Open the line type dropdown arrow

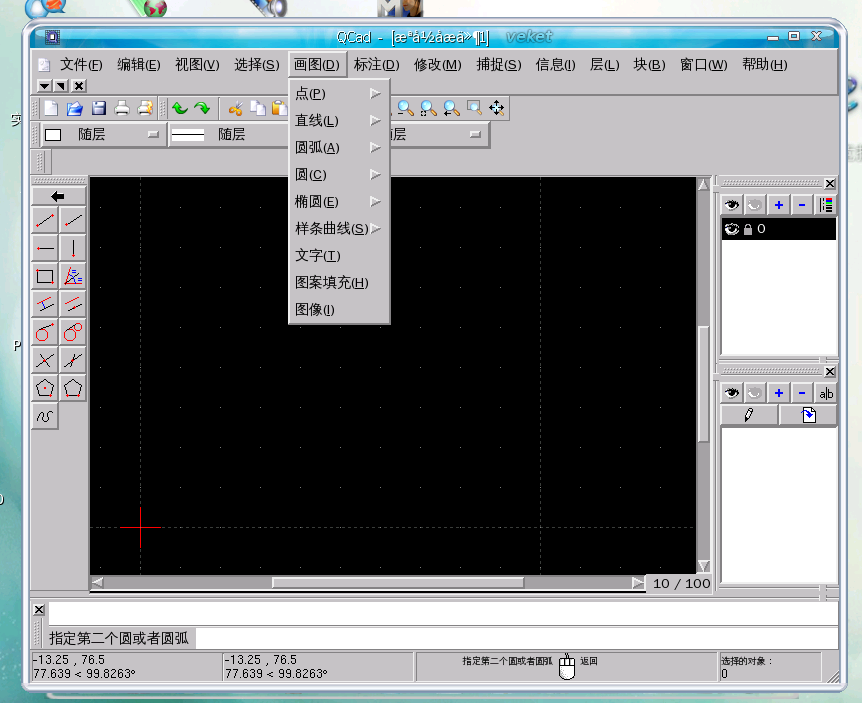pyautogui.click(x=475, y=135)
